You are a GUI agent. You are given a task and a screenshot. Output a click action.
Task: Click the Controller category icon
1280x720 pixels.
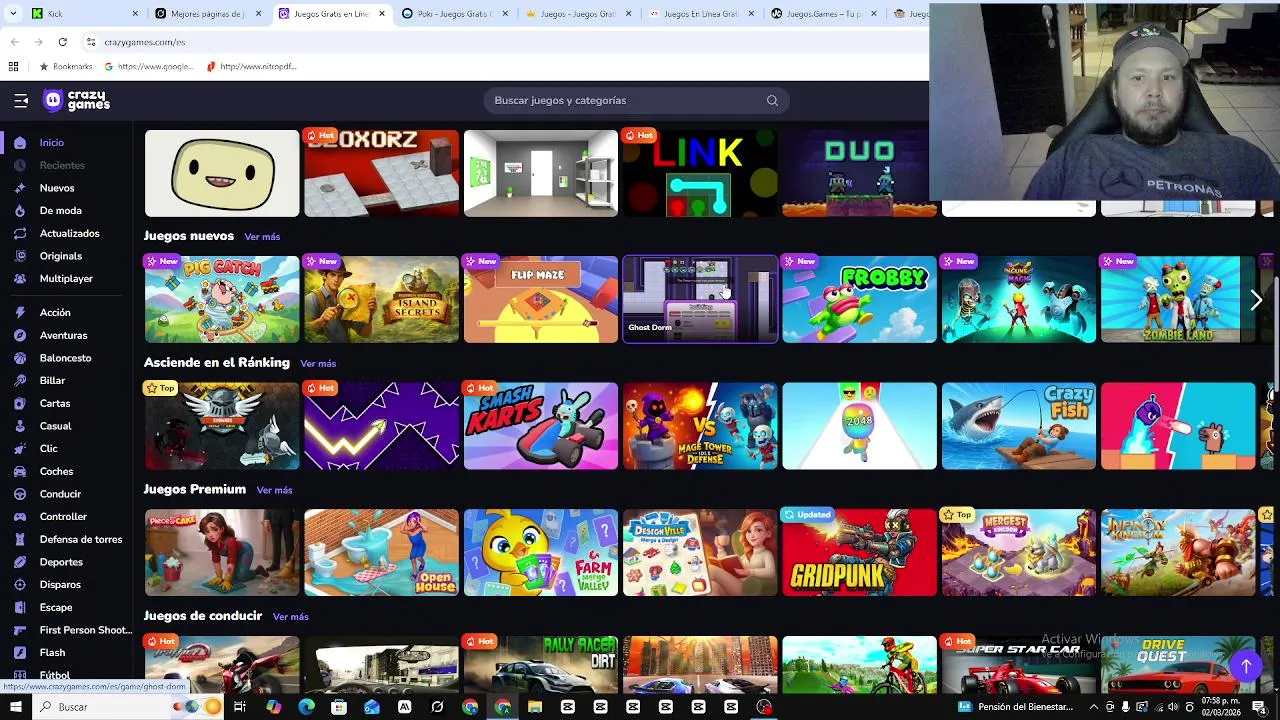[20, 517]
